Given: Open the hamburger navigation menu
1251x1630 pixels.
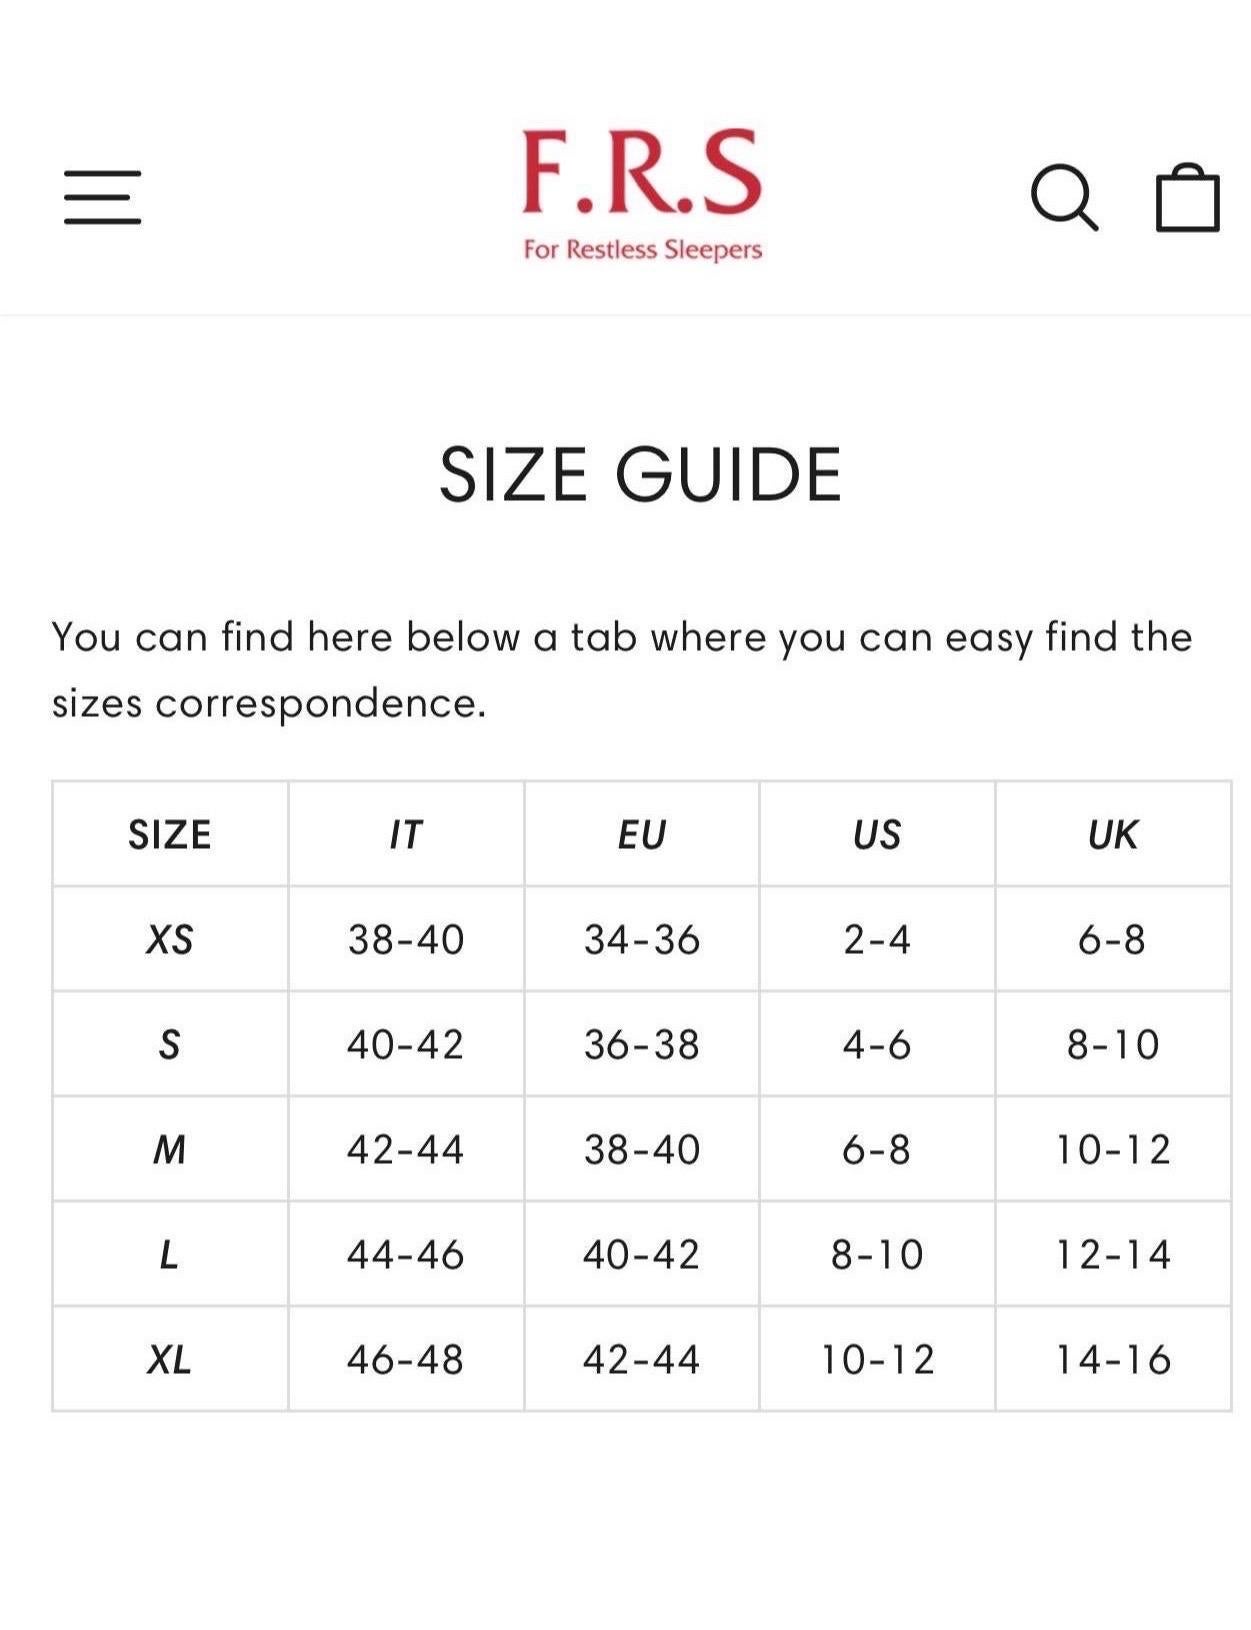Looking at the screenshot, I should pyautogui.click(x=102, y=197).
